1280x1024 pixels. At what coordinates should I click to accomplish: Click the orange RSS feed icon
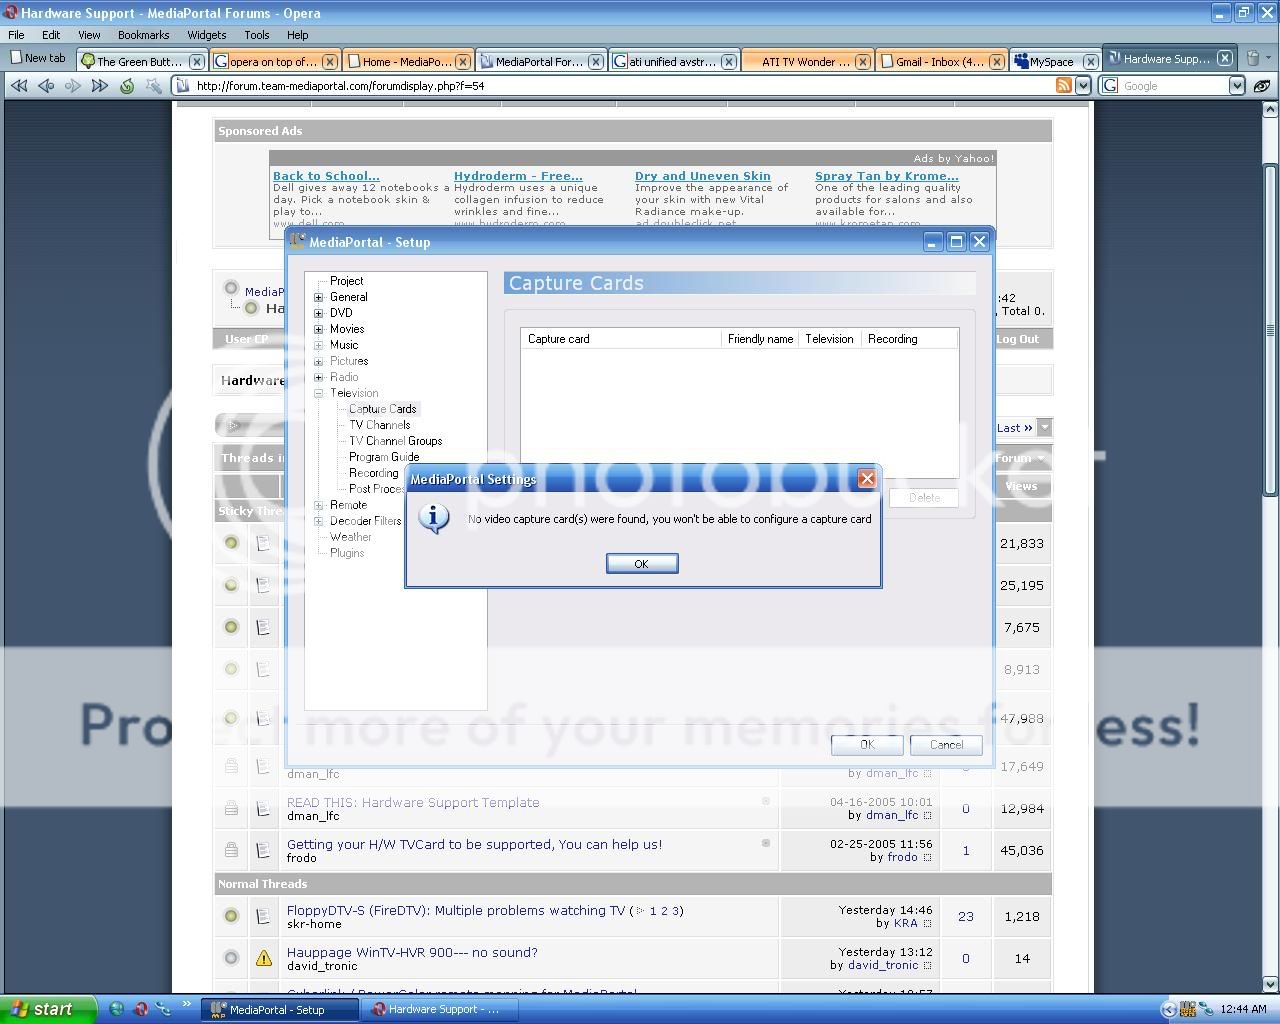(x=1064, y=86)
